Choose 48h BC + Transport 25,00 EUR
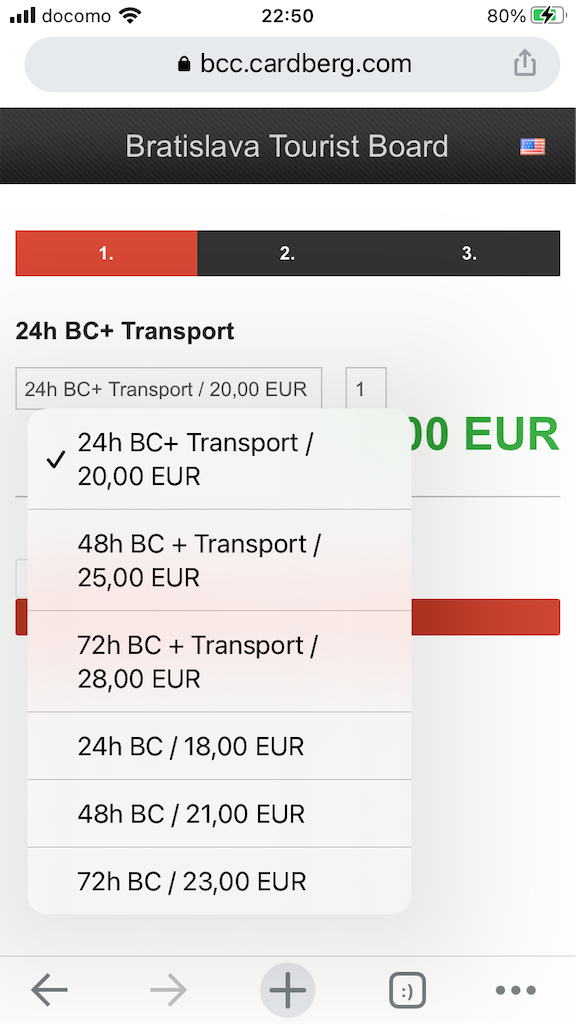576x1024 pixels. pyautogui.click(x=219, y=560)
